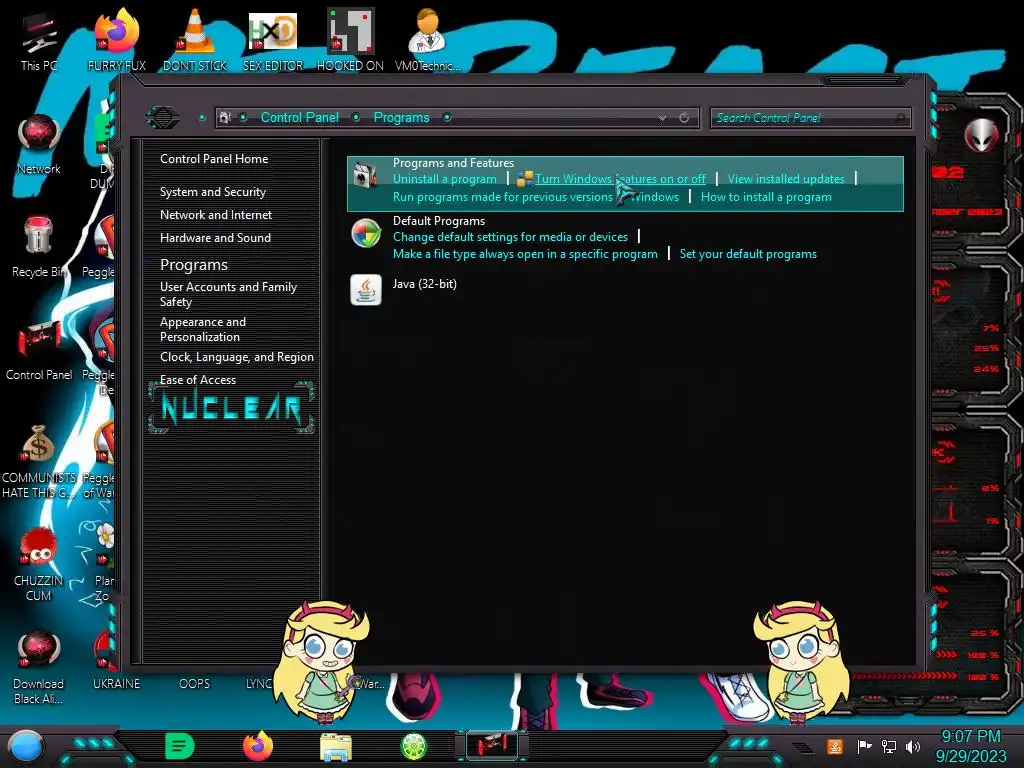The image size is (1024, 768).
Task: Open Network and Internet category
Action: pyautogui.click(x=216, y=215)
